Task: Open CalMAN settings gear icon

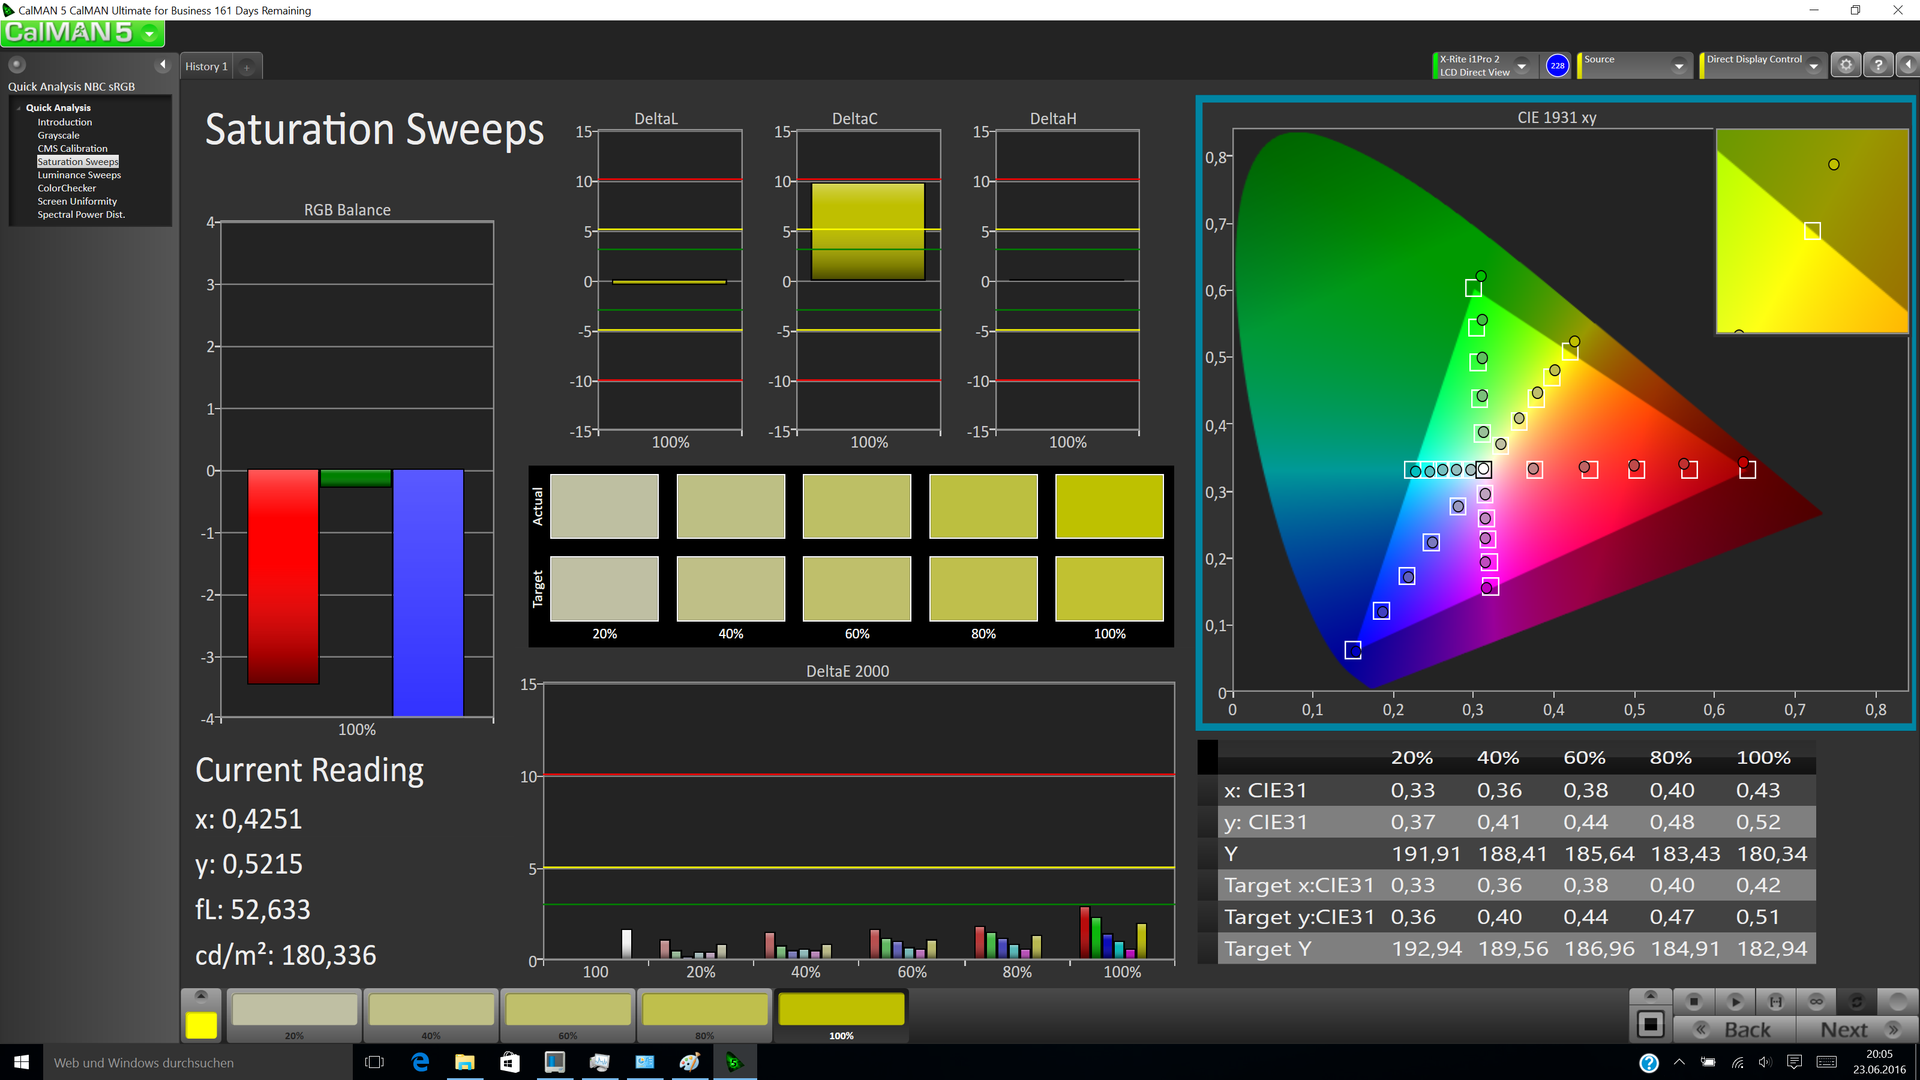Action: (x=1846, y=65)
